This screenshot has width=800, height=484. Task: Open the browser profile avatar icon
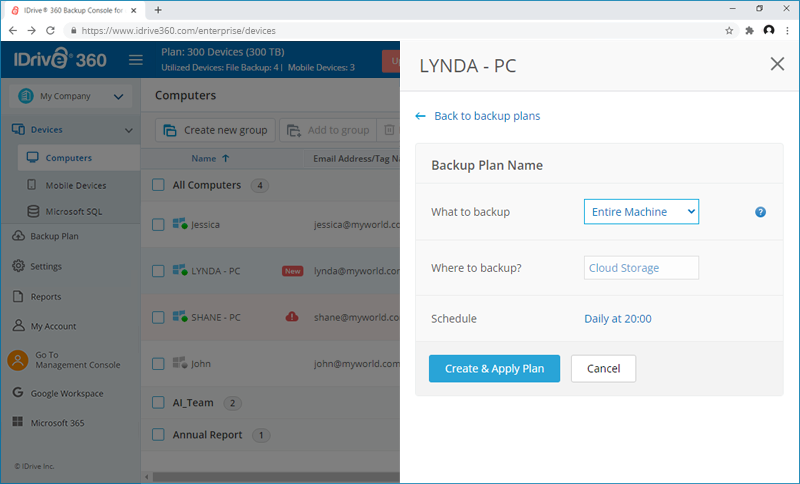coord(769,30)
